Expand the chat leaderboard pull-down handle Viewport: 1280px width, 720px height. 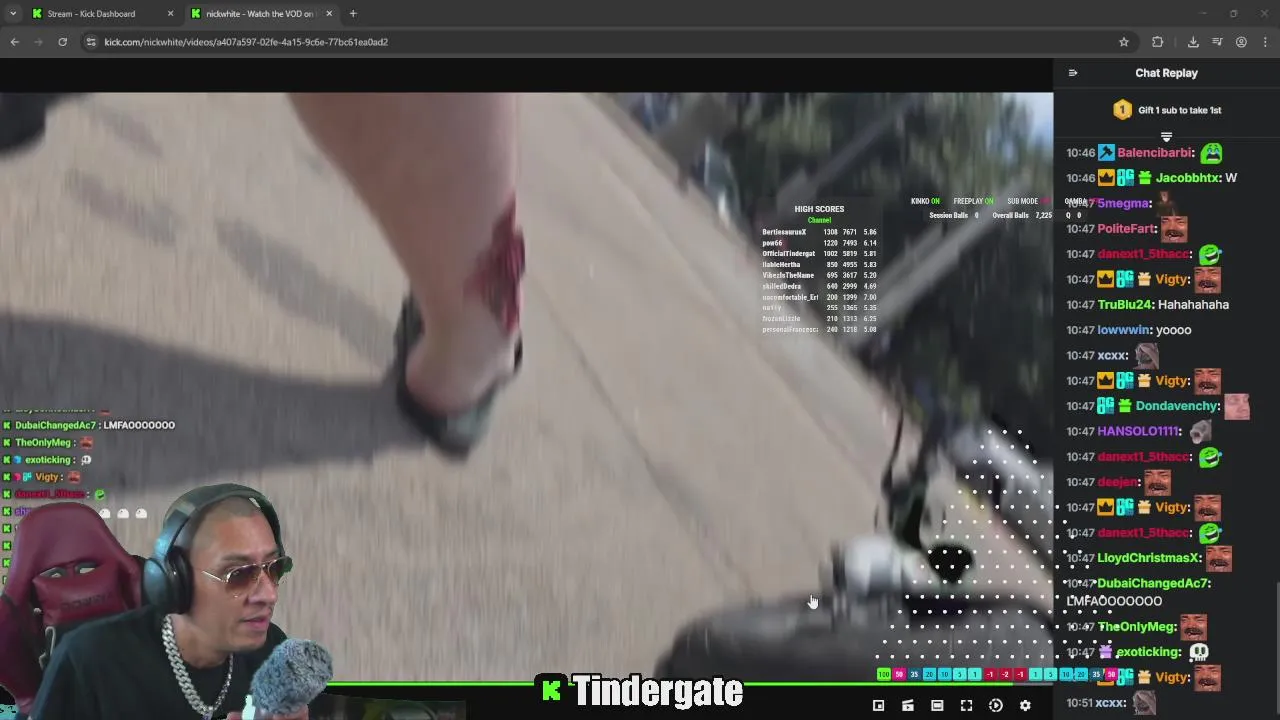click(x=1166, y=136)
